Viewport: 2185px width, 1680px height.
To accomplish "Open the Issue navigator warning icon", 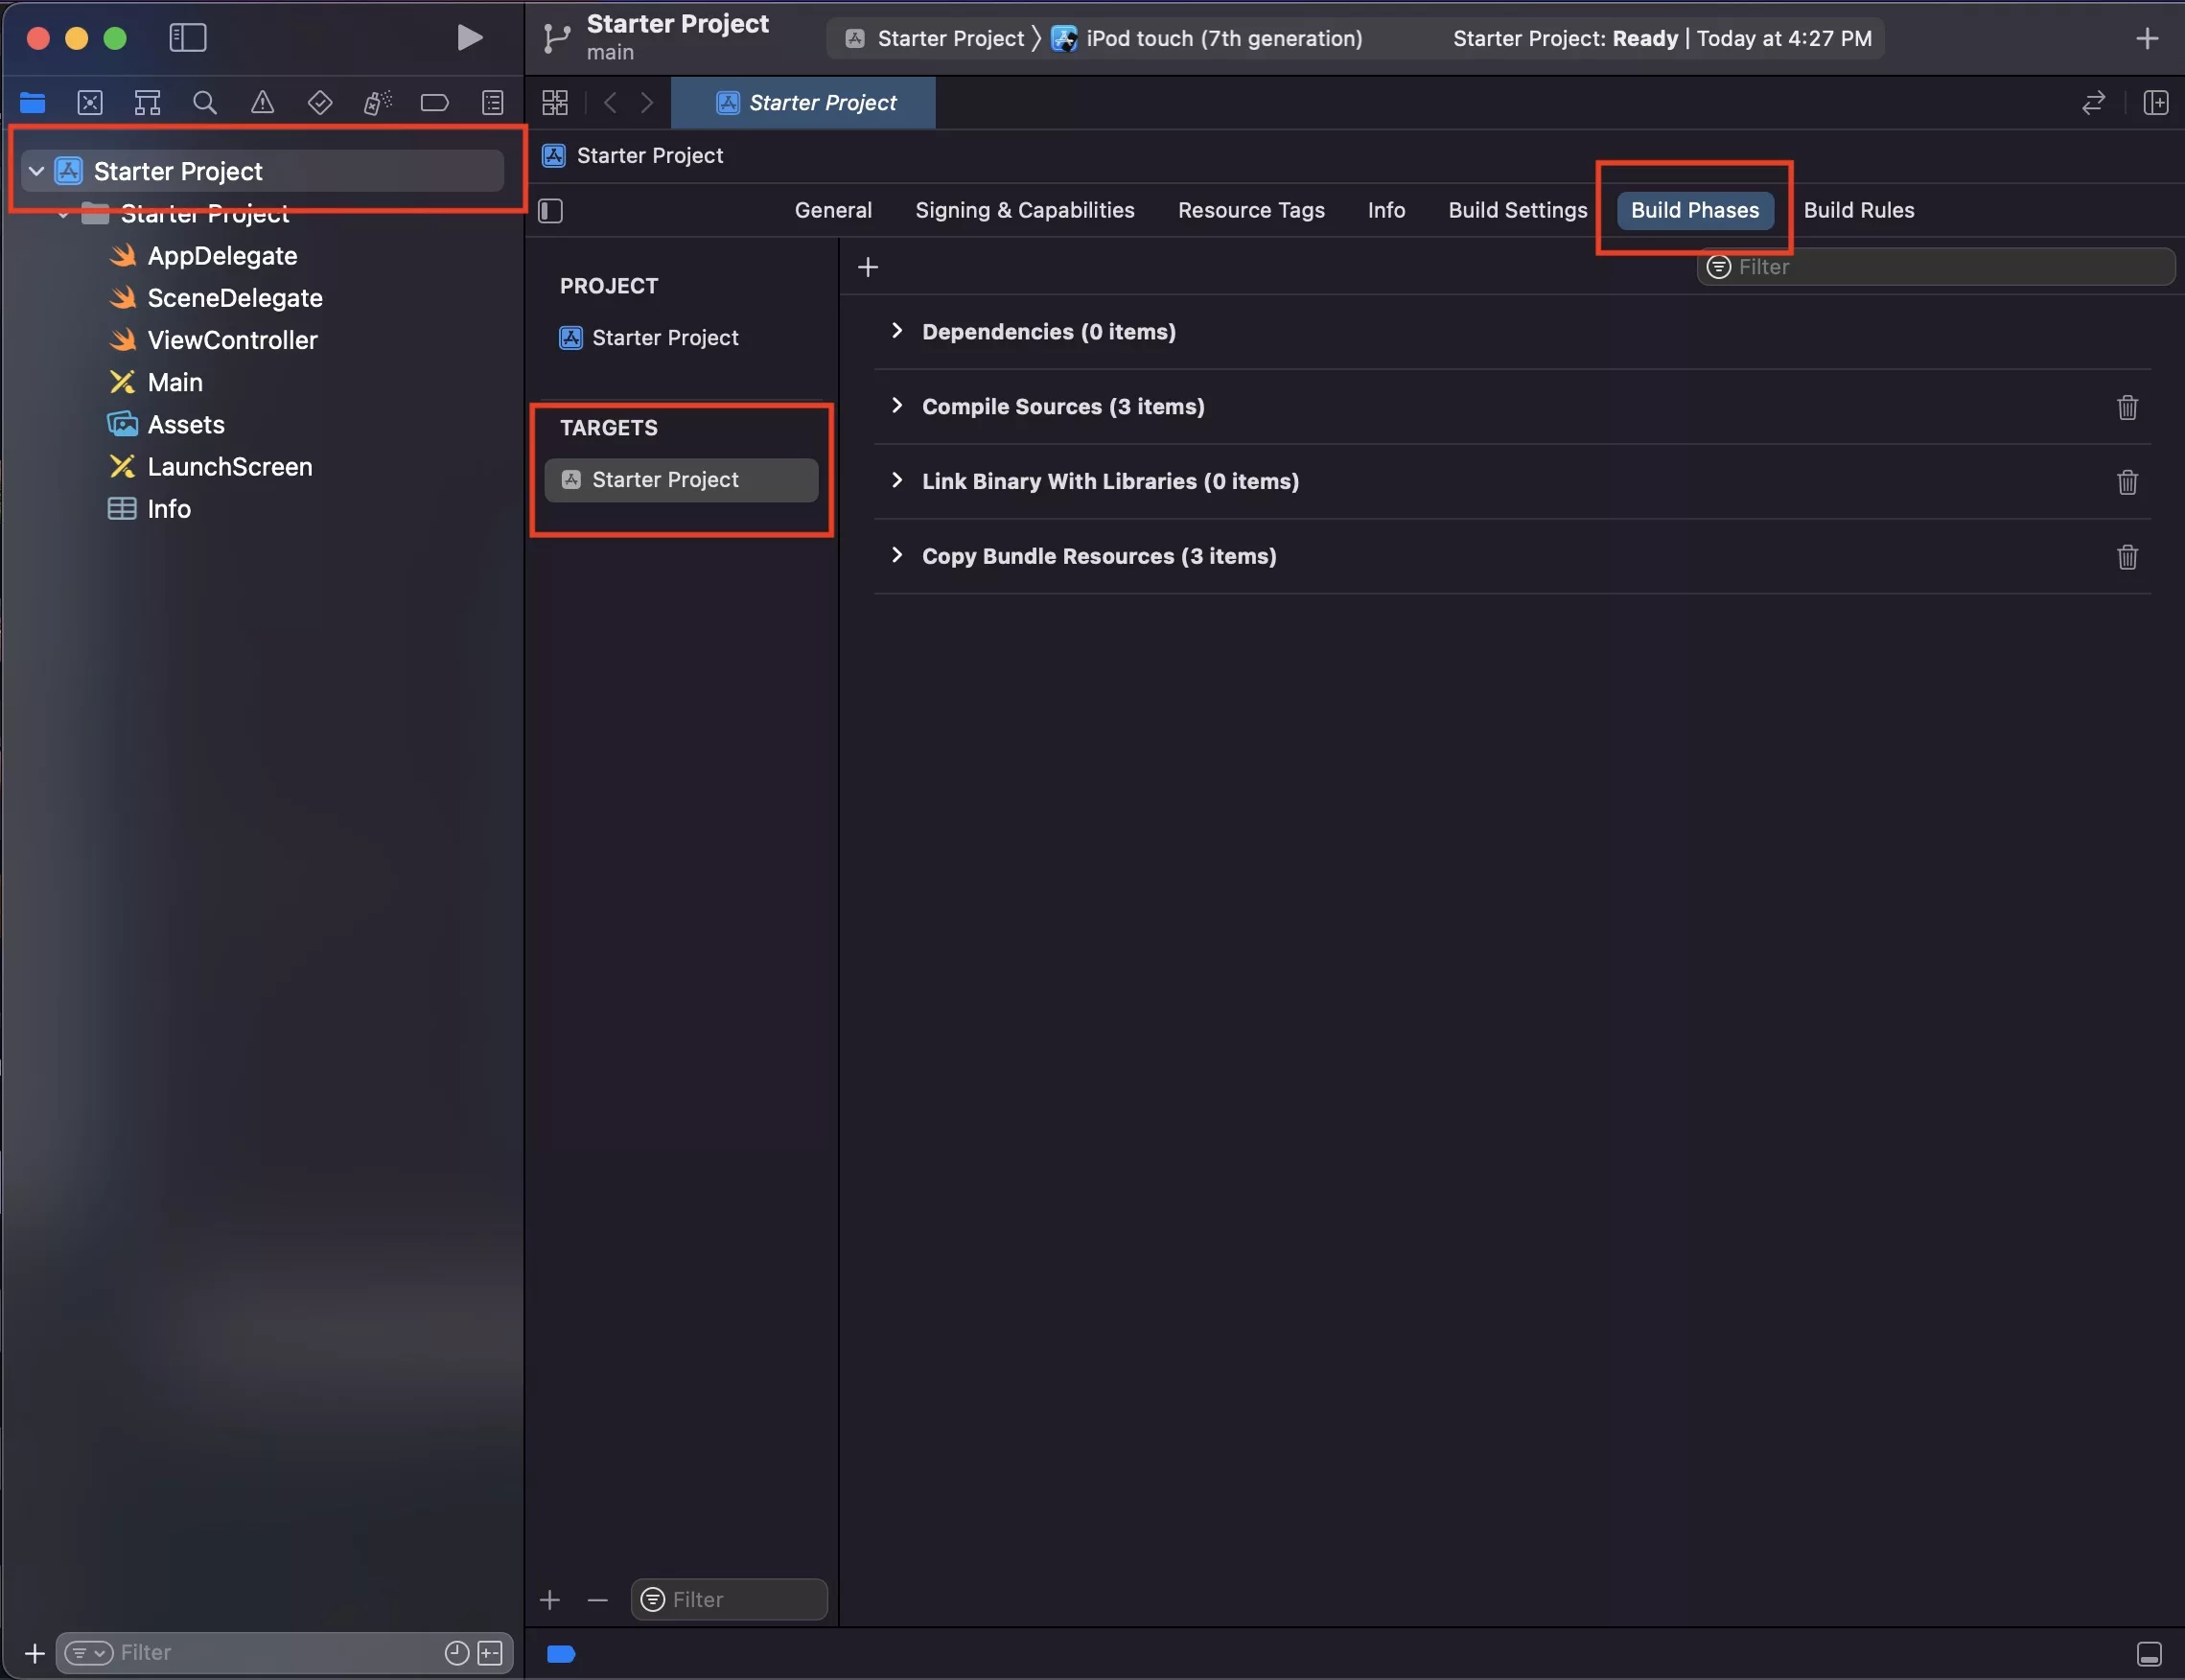I will [x=262, y=102].
